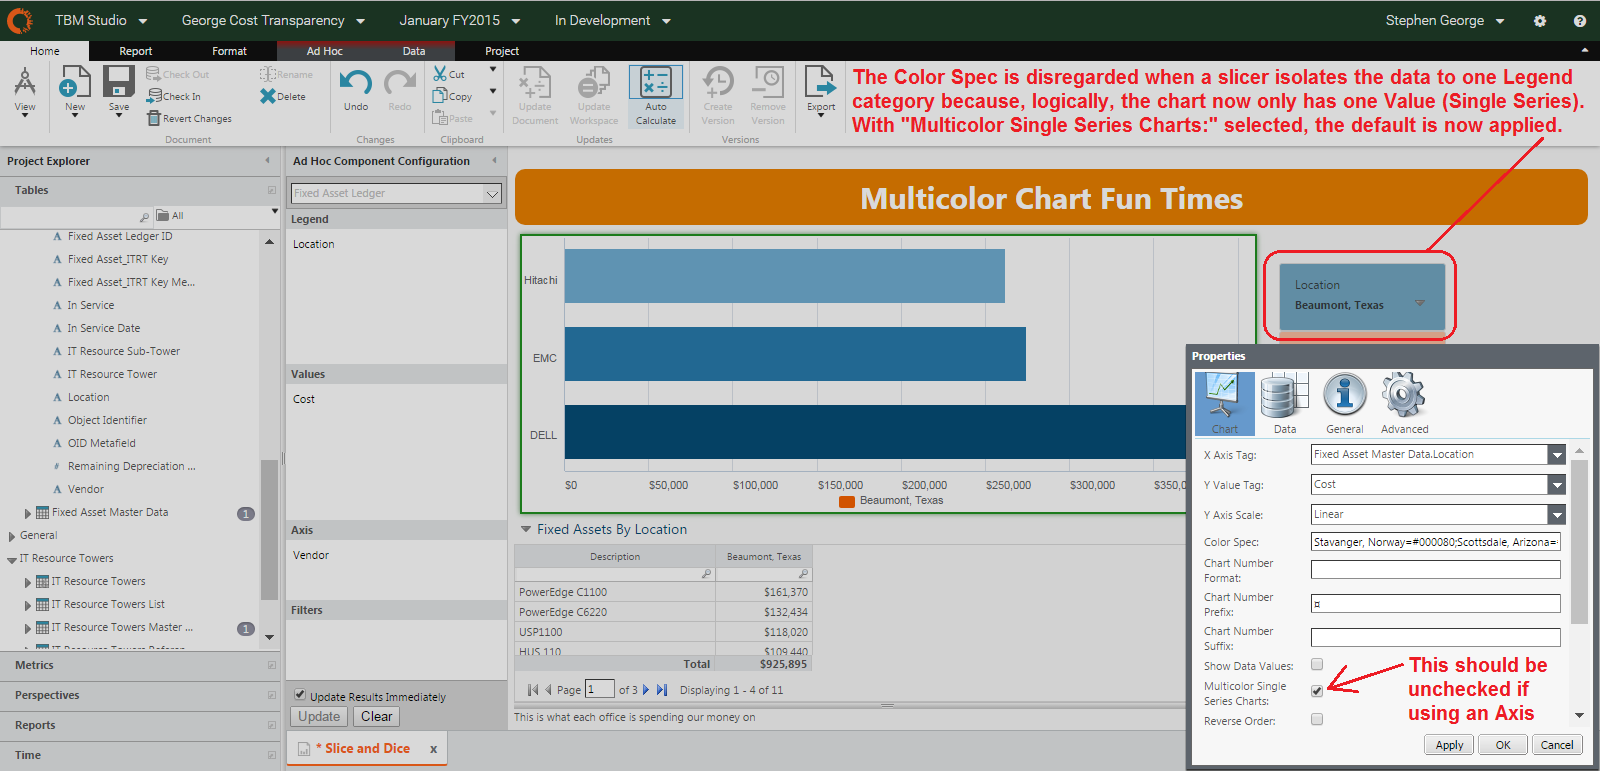Click the Cut scissors icon
The width and height of the screenshot is (1600, 771).
point(440,74)
